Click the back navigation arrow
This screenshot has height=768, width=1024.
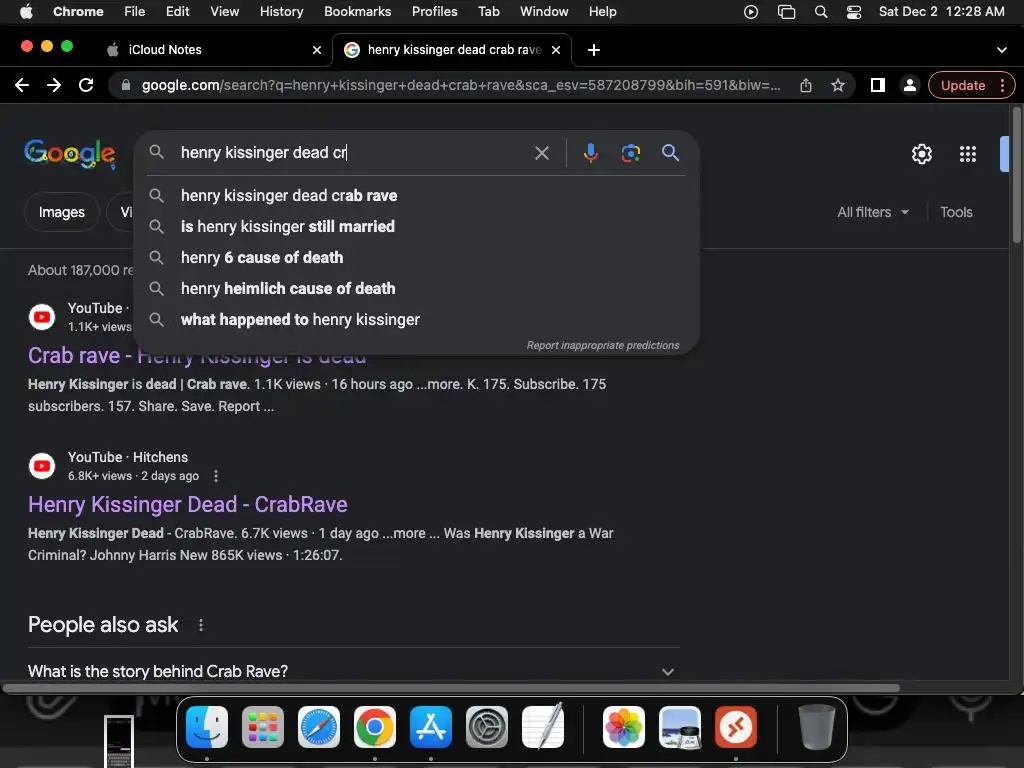[22, 85]
